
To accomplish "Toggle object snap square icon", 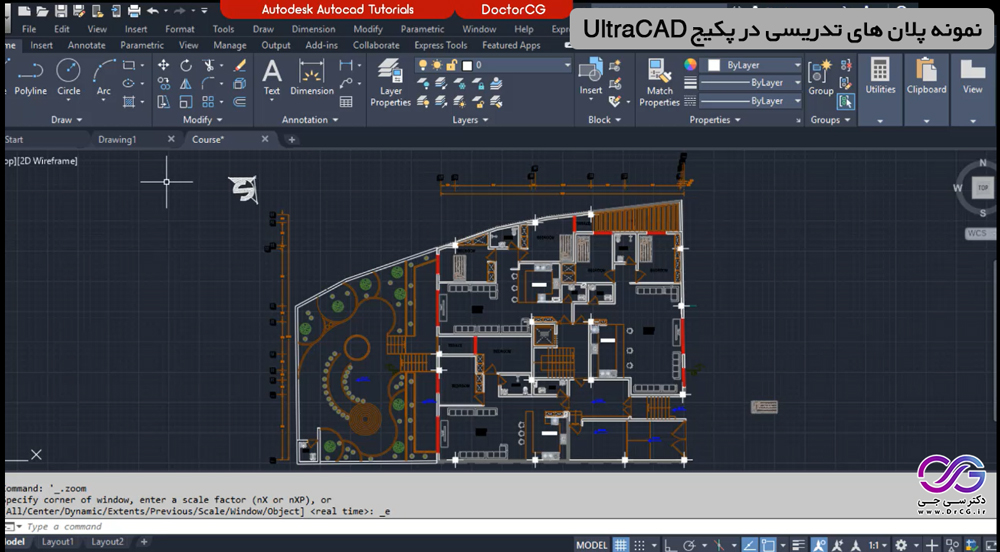I will [768, 545].
